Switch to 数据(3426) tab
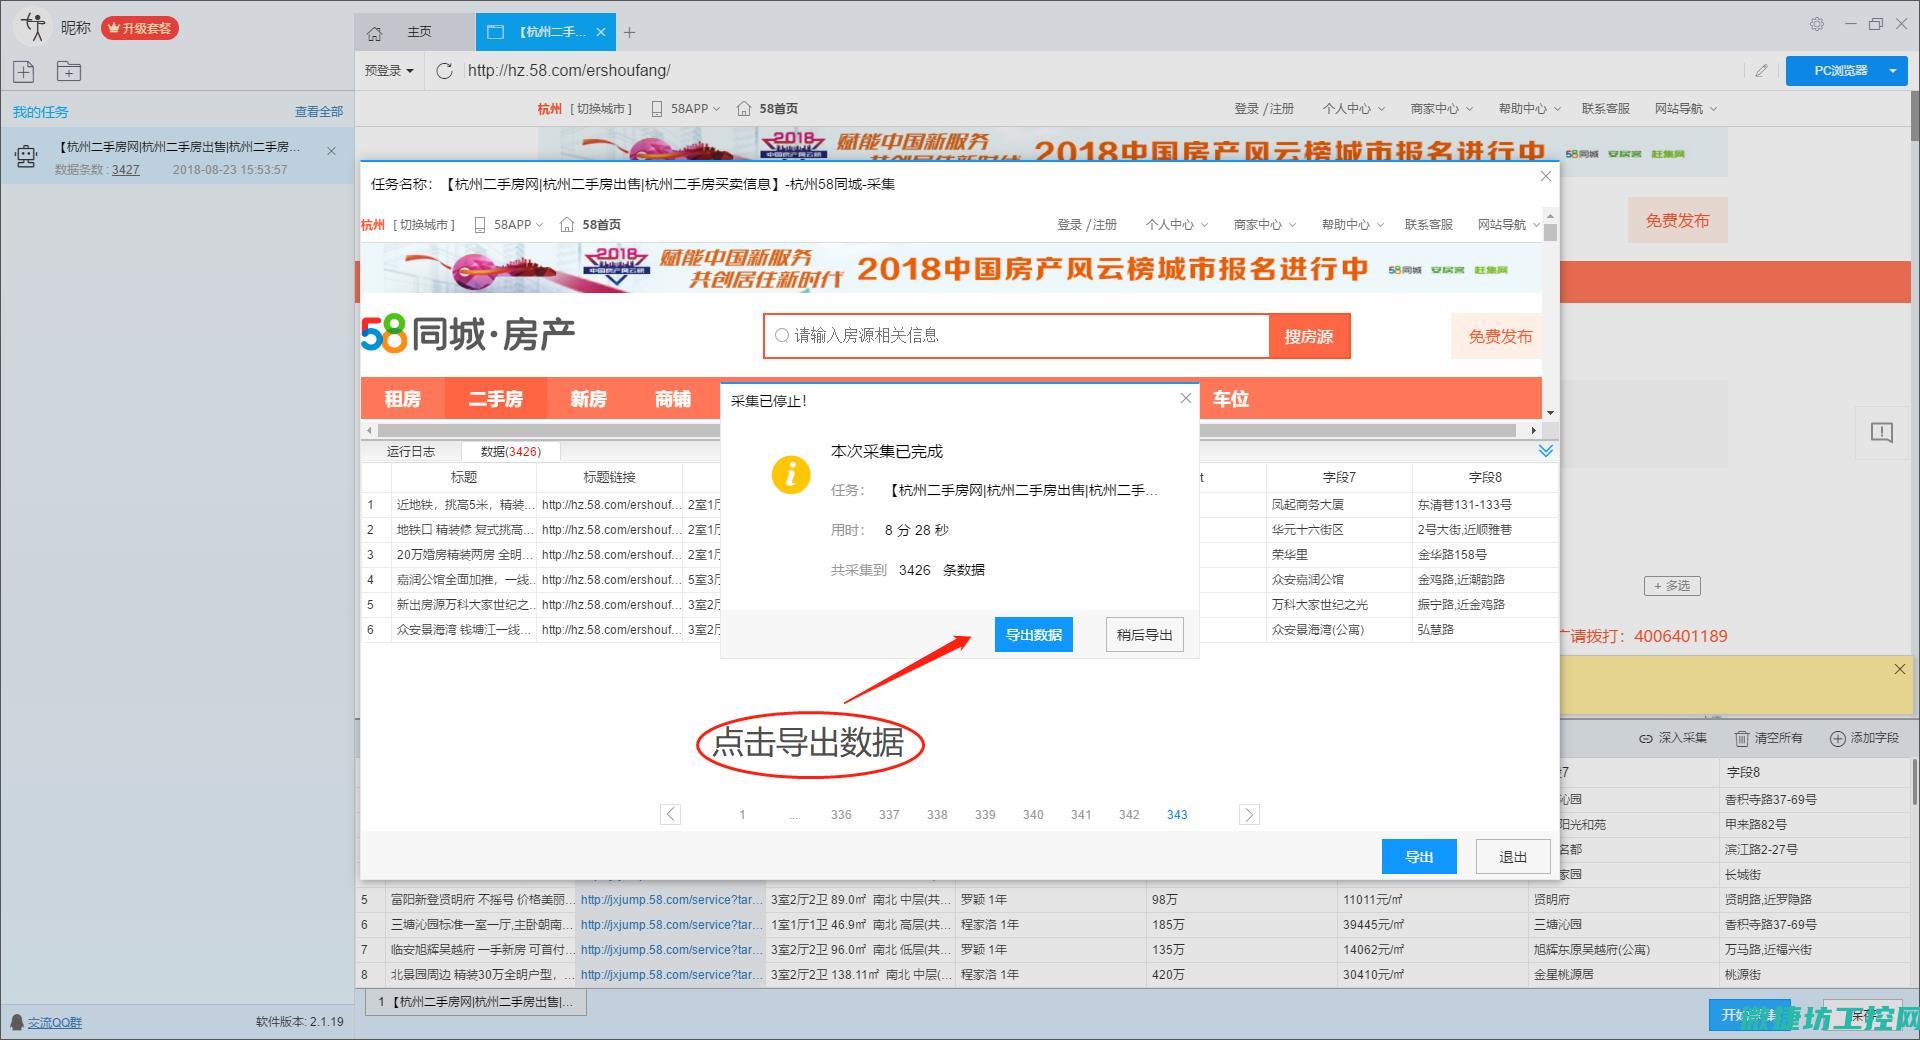The height and width of the screenshot is (1040, 1920). (510, 452)
